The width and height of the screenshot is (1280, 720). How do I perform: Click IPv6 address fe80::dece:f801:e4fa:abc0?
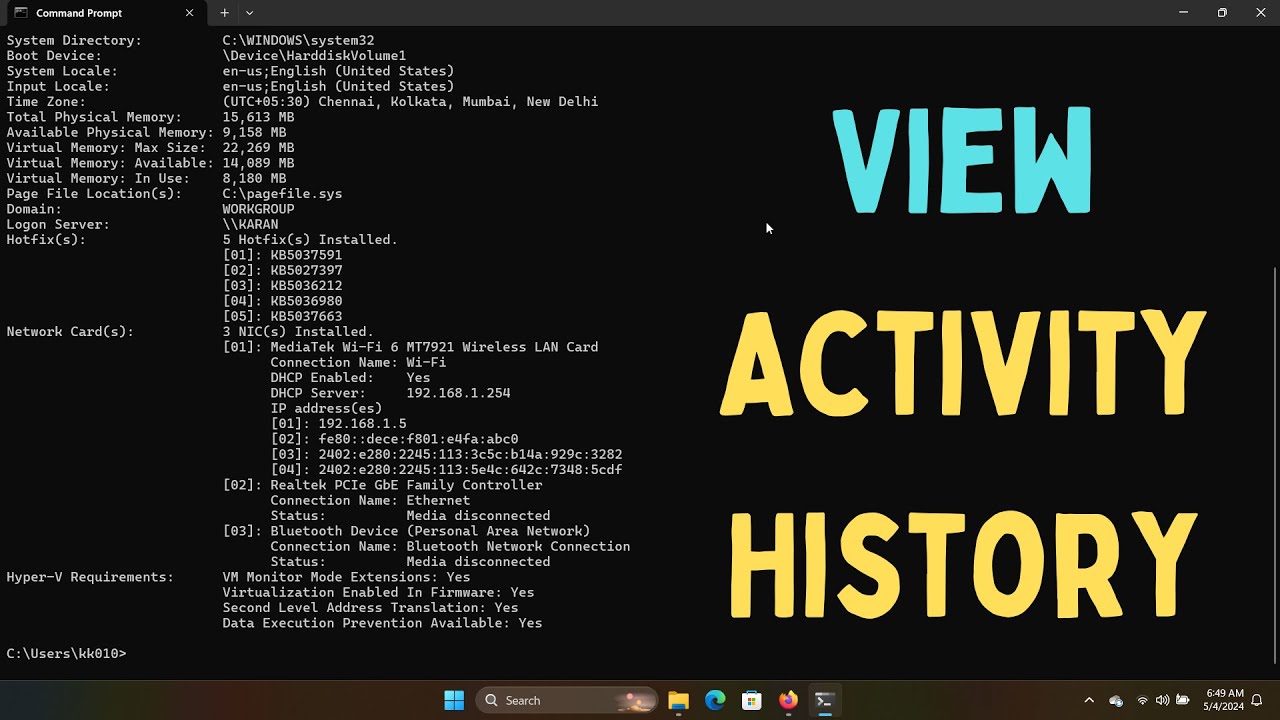(418, 439)
